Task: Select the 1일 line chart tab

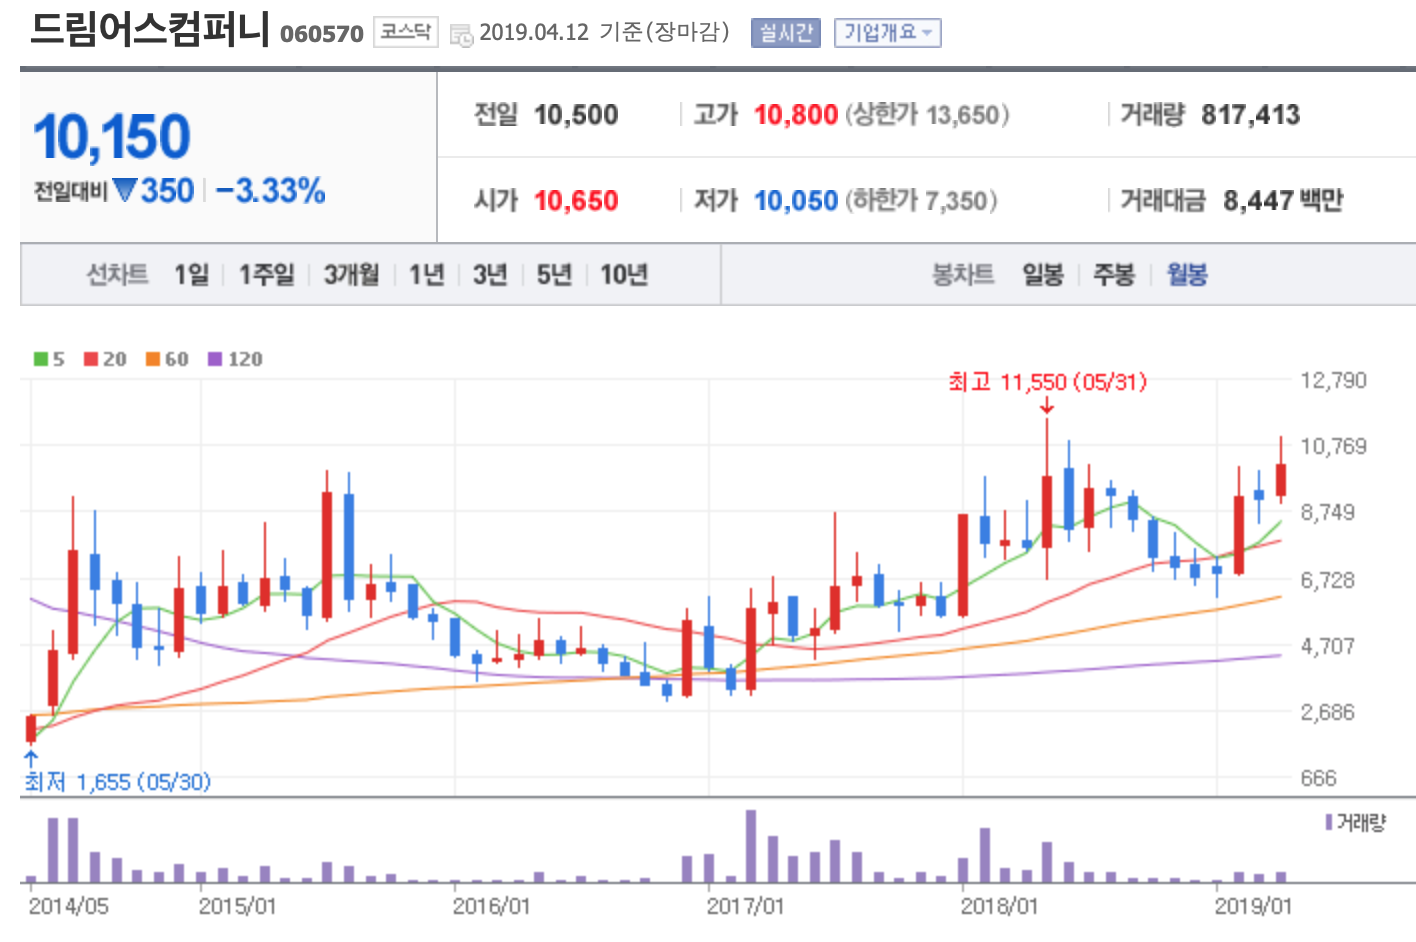Action: tap(192, 274)
